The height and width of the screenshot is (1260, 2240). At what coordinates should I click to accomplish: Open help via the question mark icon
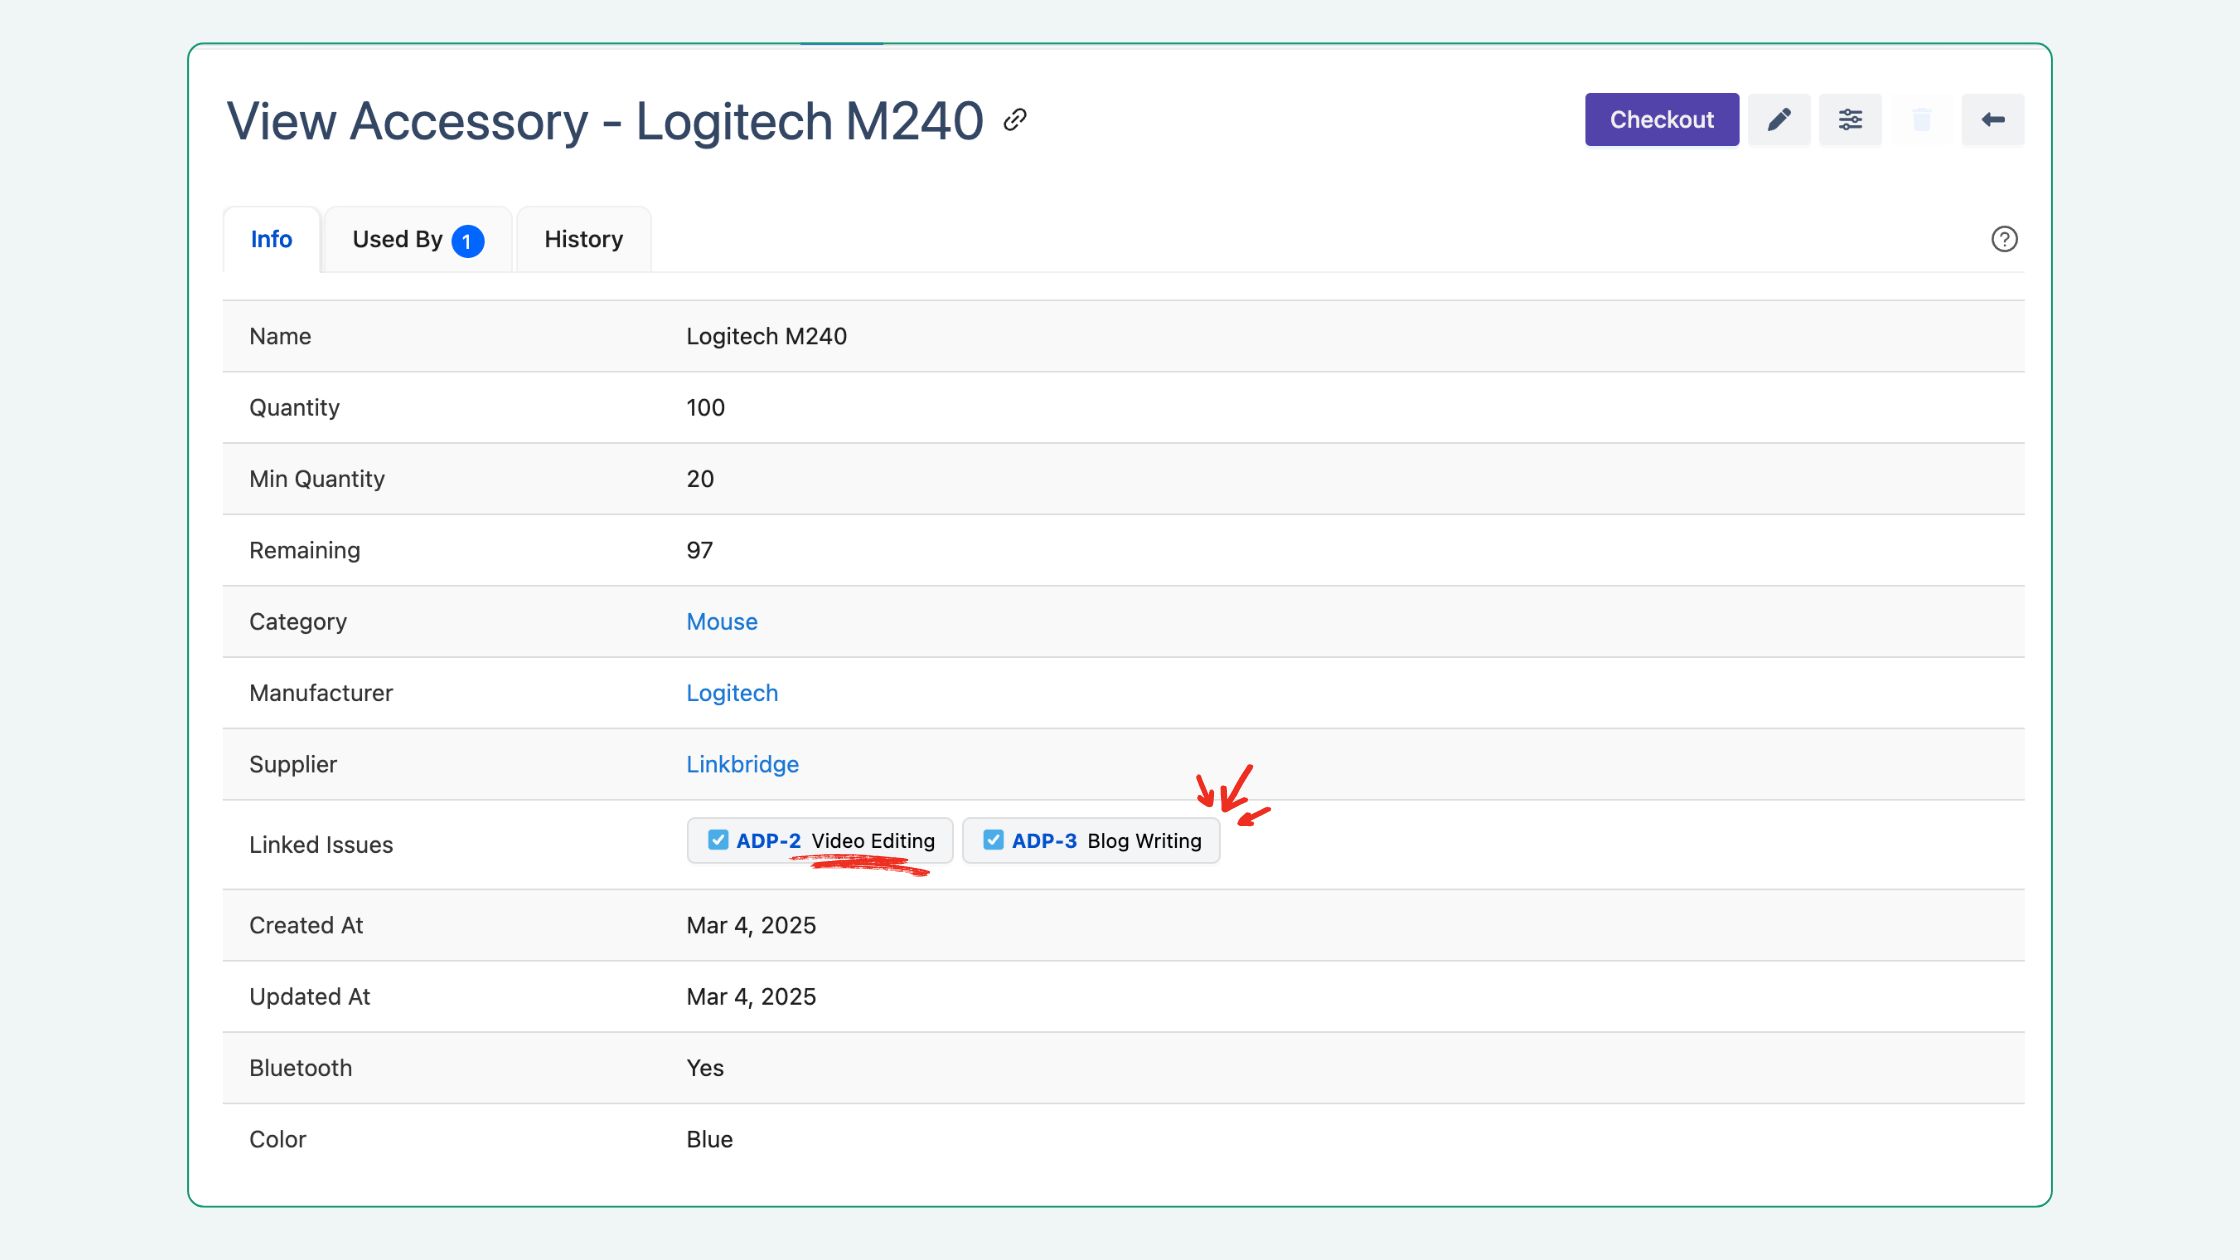click(2005, 239)
